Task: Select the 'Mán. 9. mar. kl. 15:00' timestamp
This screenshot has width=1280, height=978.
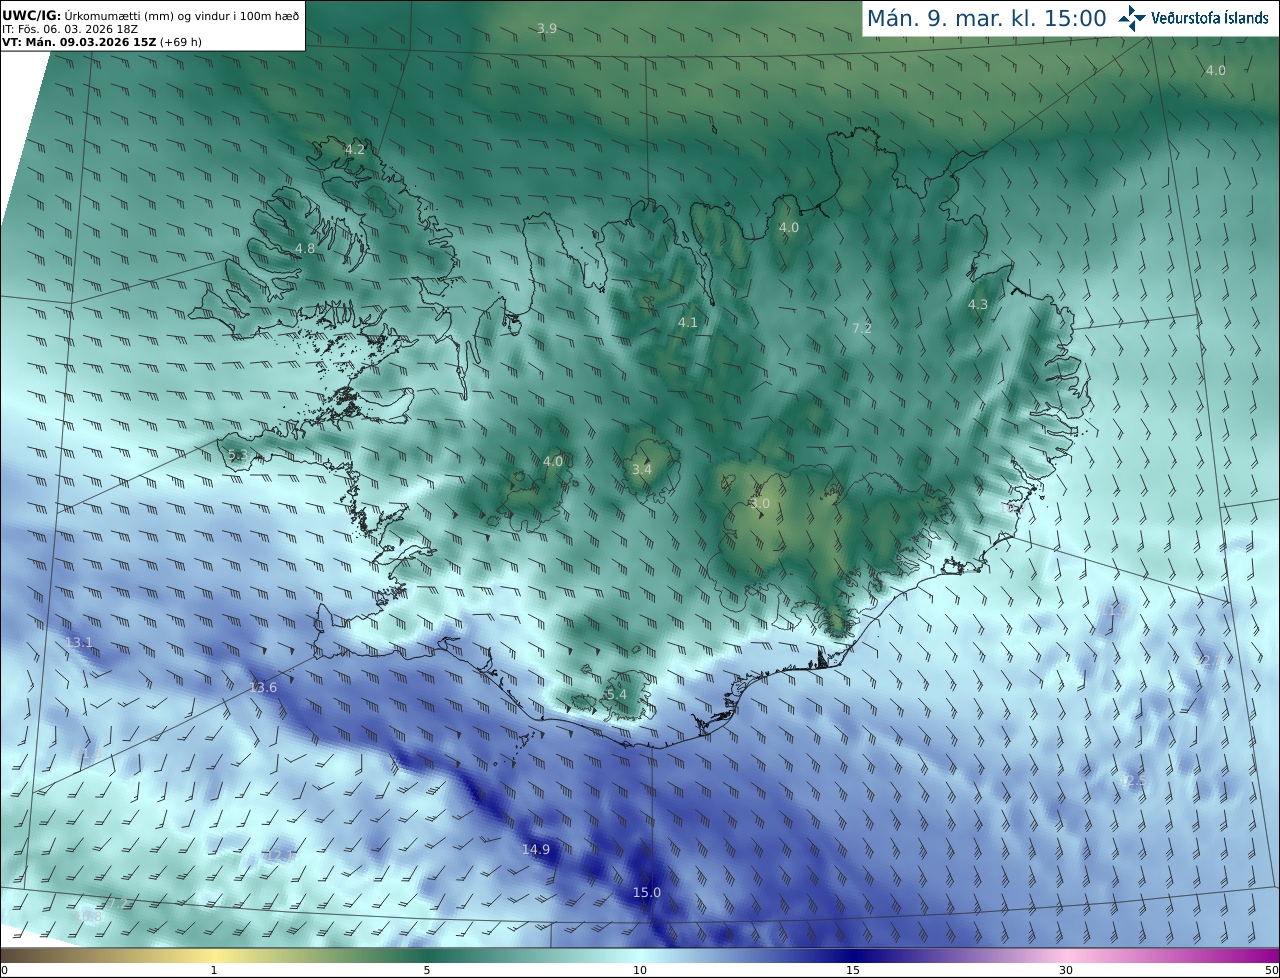Action: (986, 18)
